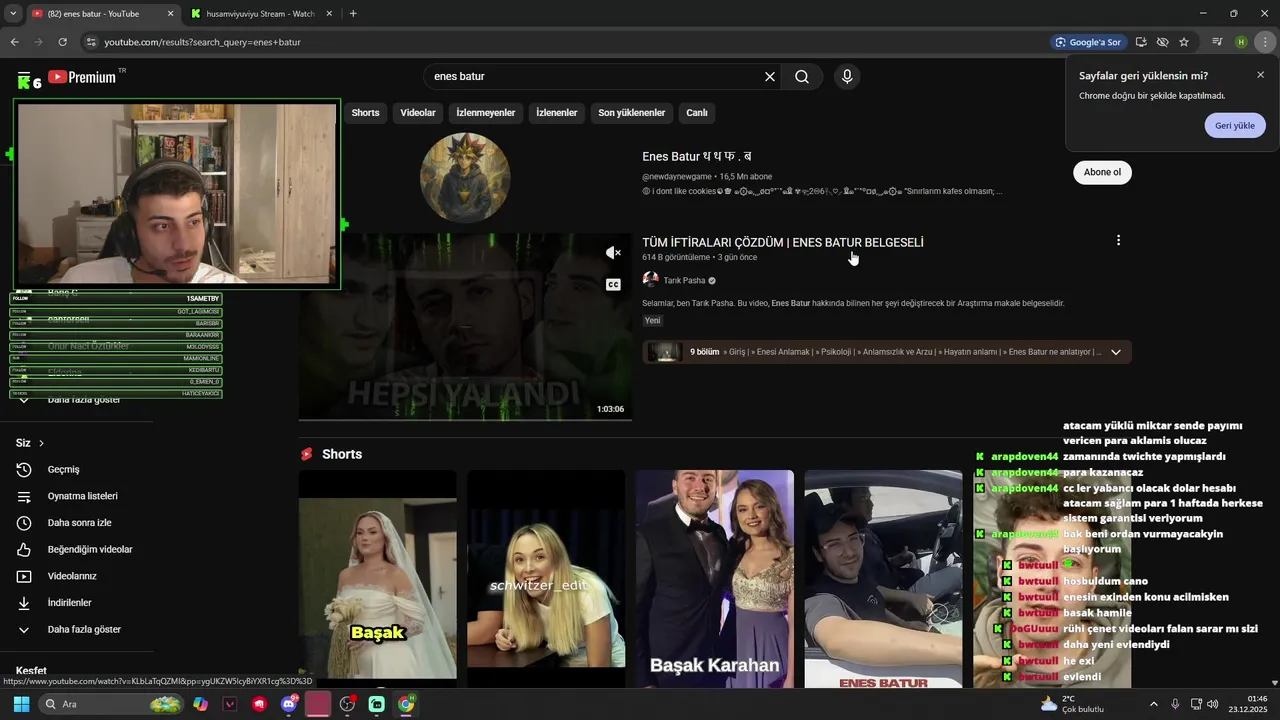Reload the page with the refresh icon
The image size is (1280, 720).
pos(62,42)
